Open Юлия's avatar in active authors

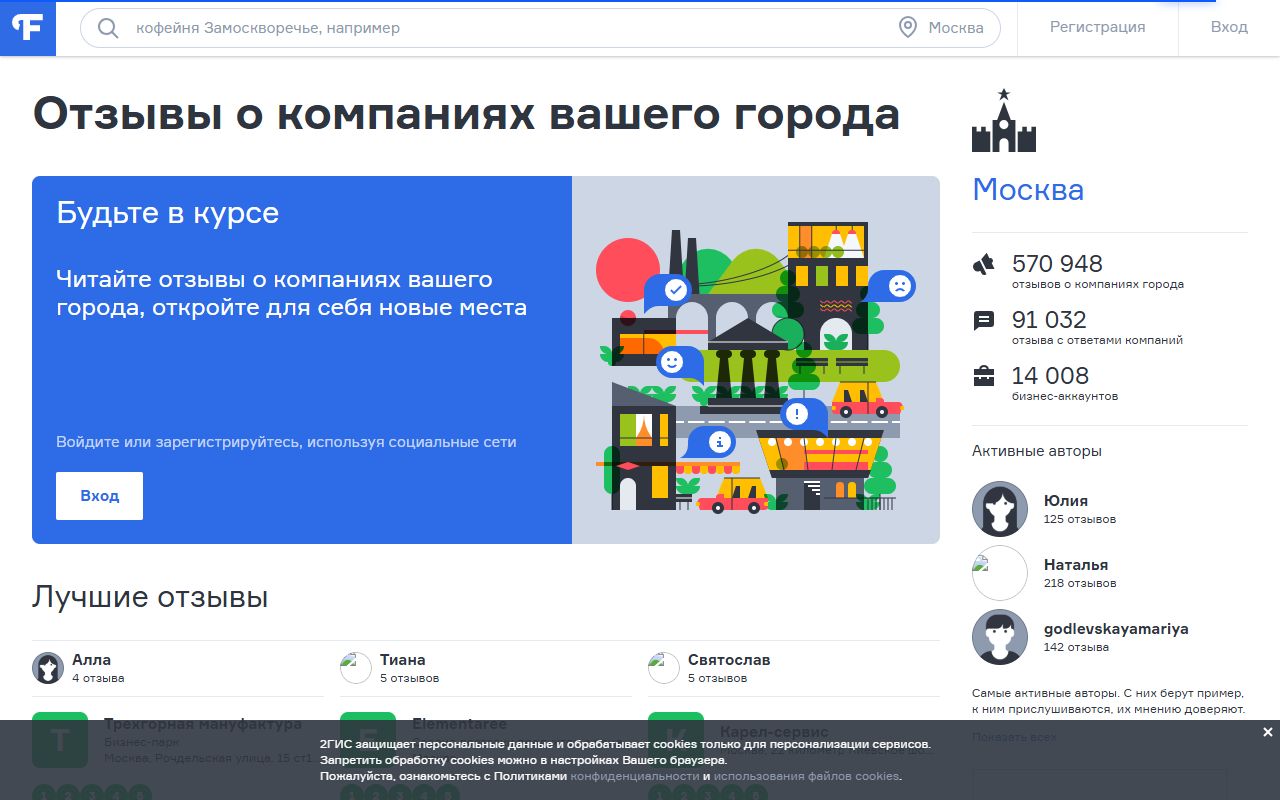(1000, 509)
